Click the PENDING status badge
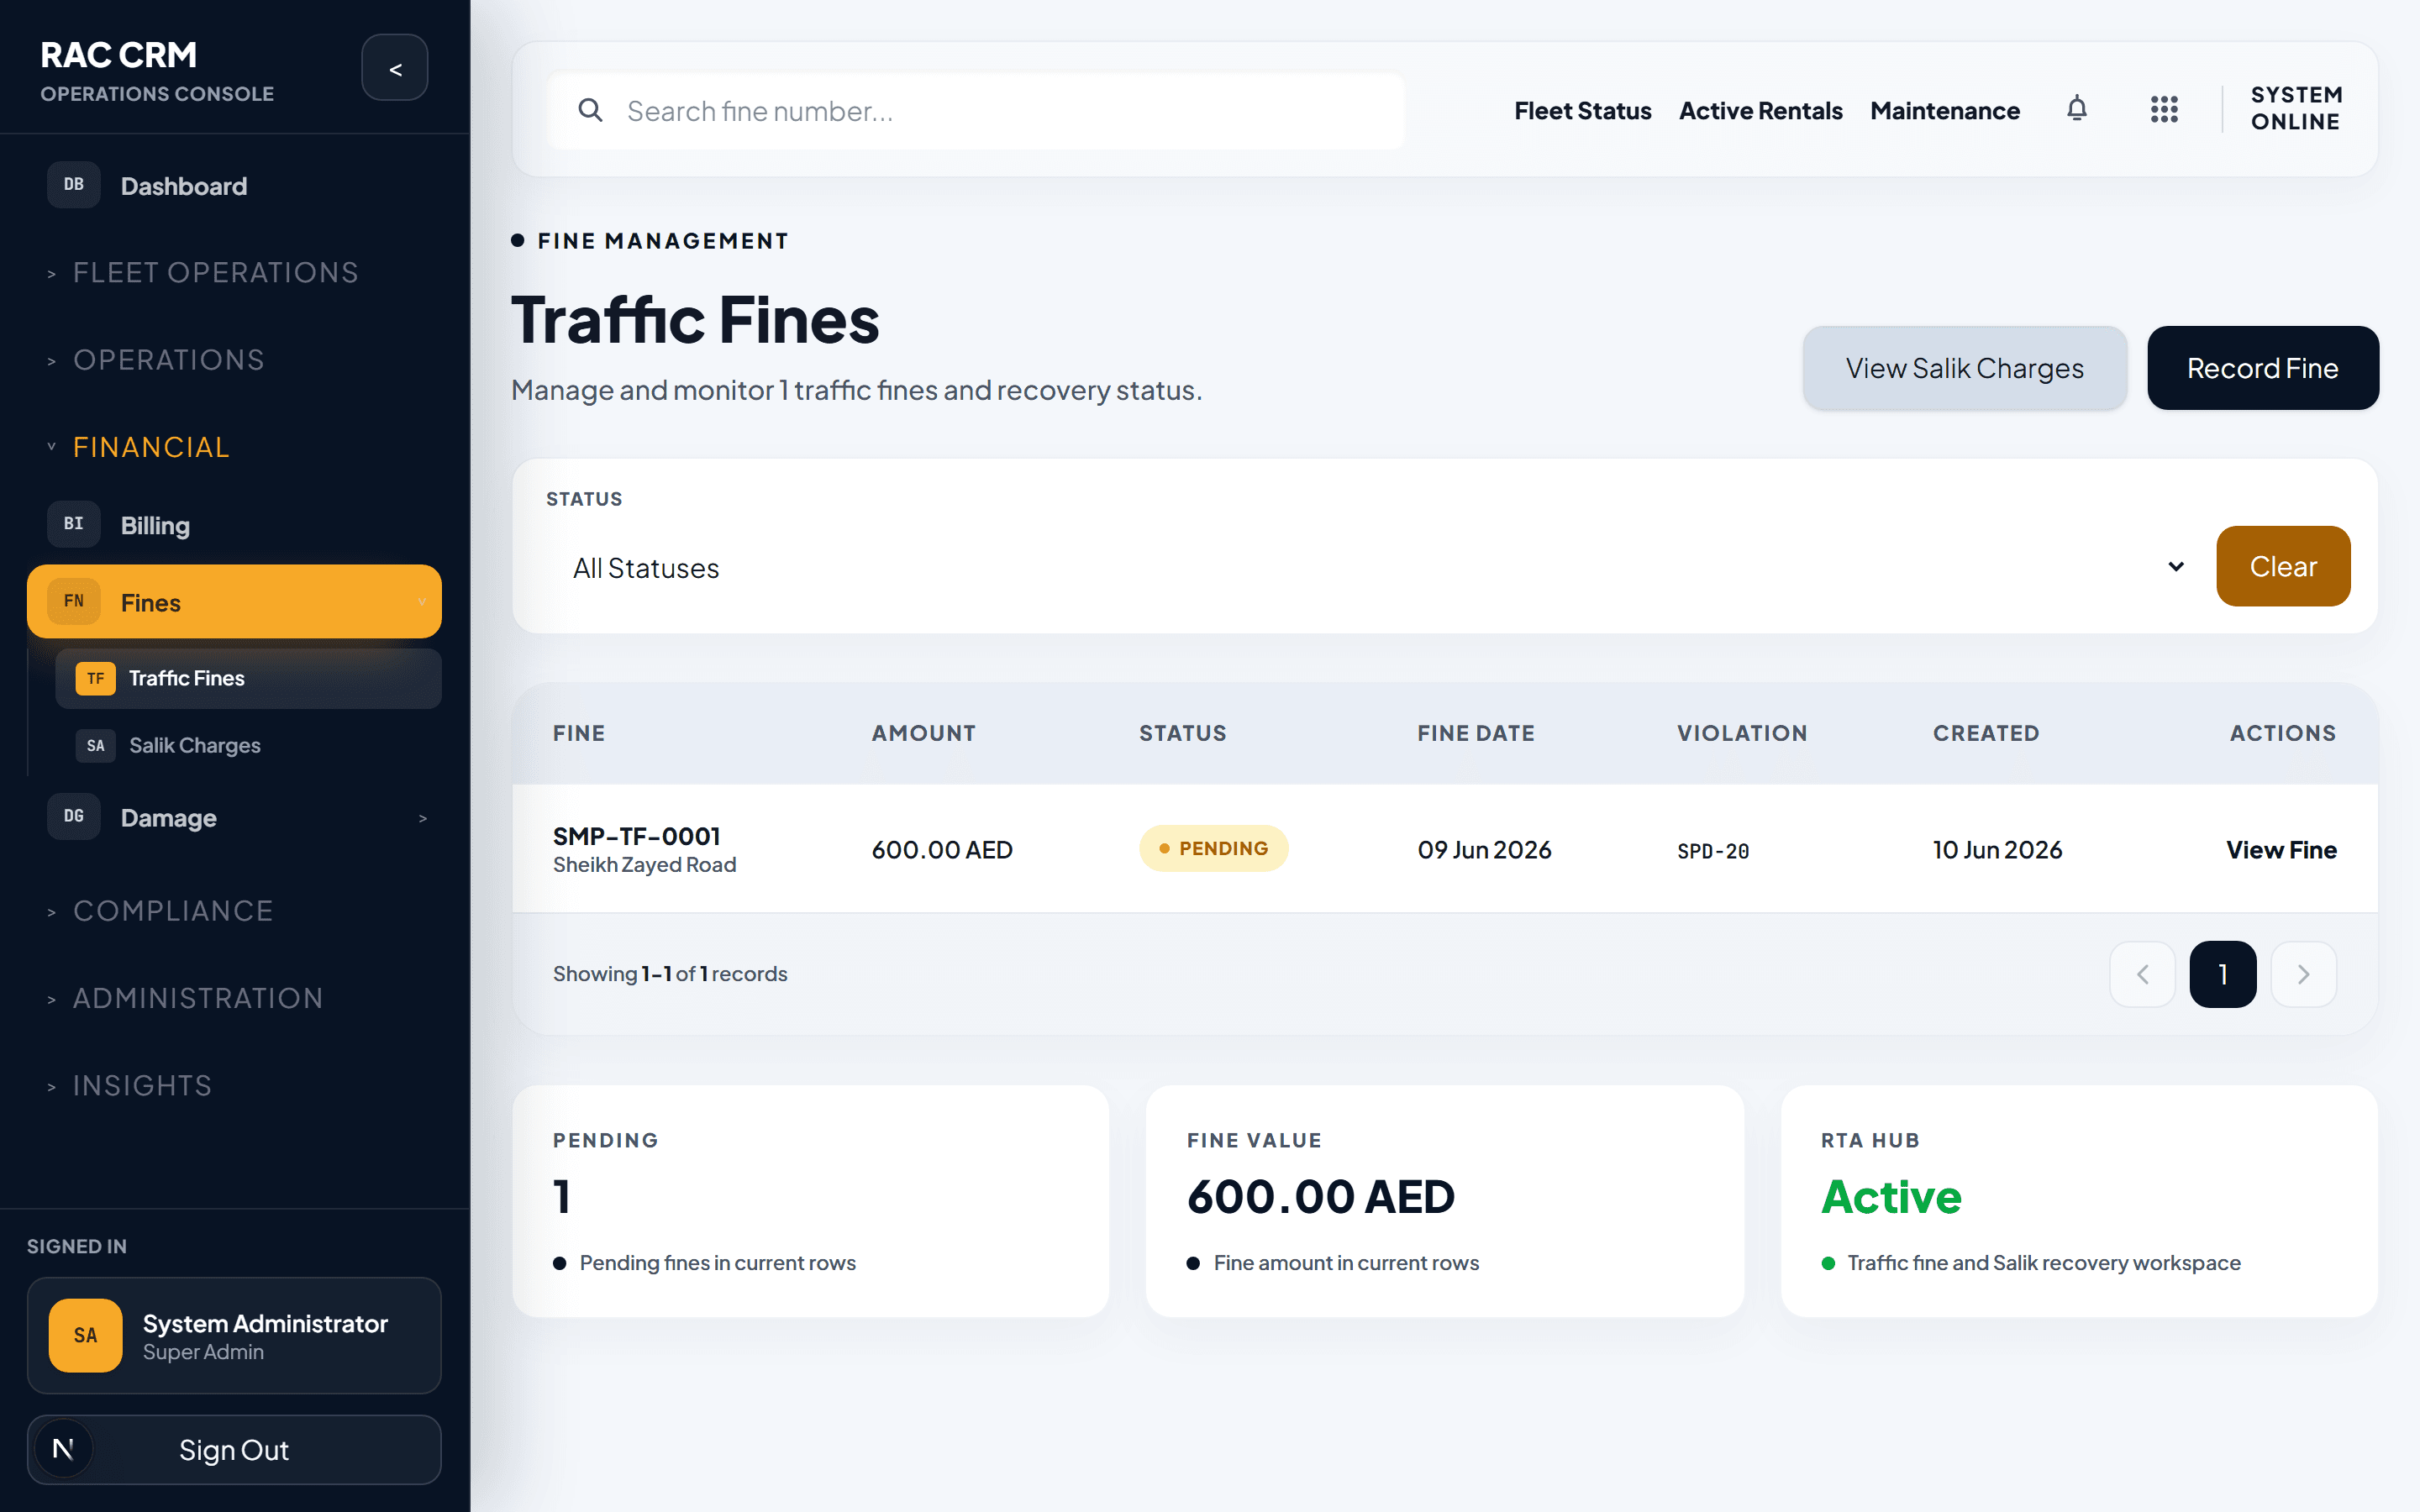The width and height of the screenshot is (2420, 1512). (x=1213, y=848)
